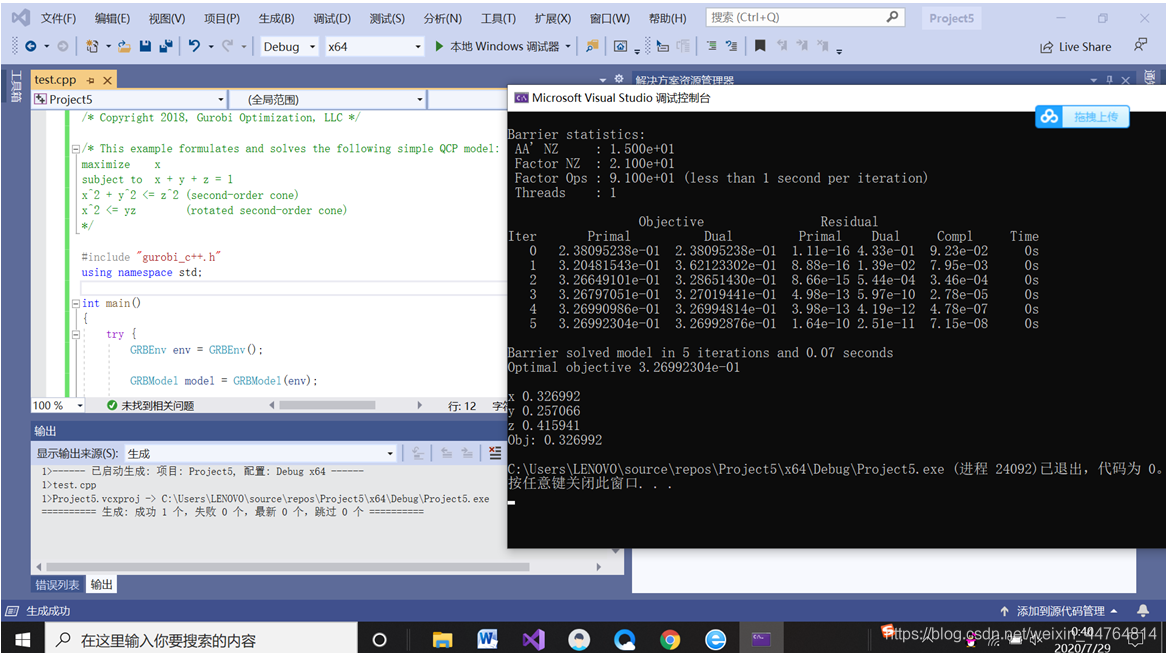The height and width of the screenshot is (653, 1167).
Task: Click 添加到源代码管理 in status bar
Action: [1059, 611]
